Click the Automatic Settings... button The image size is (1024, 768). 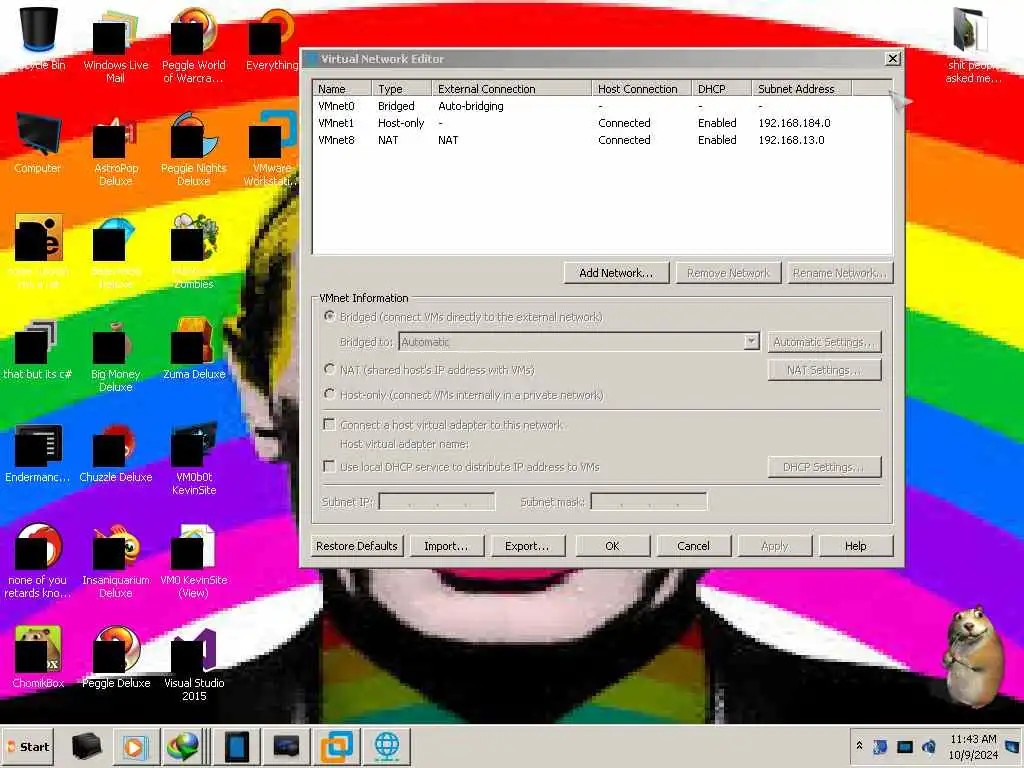(x=824, y=342)
